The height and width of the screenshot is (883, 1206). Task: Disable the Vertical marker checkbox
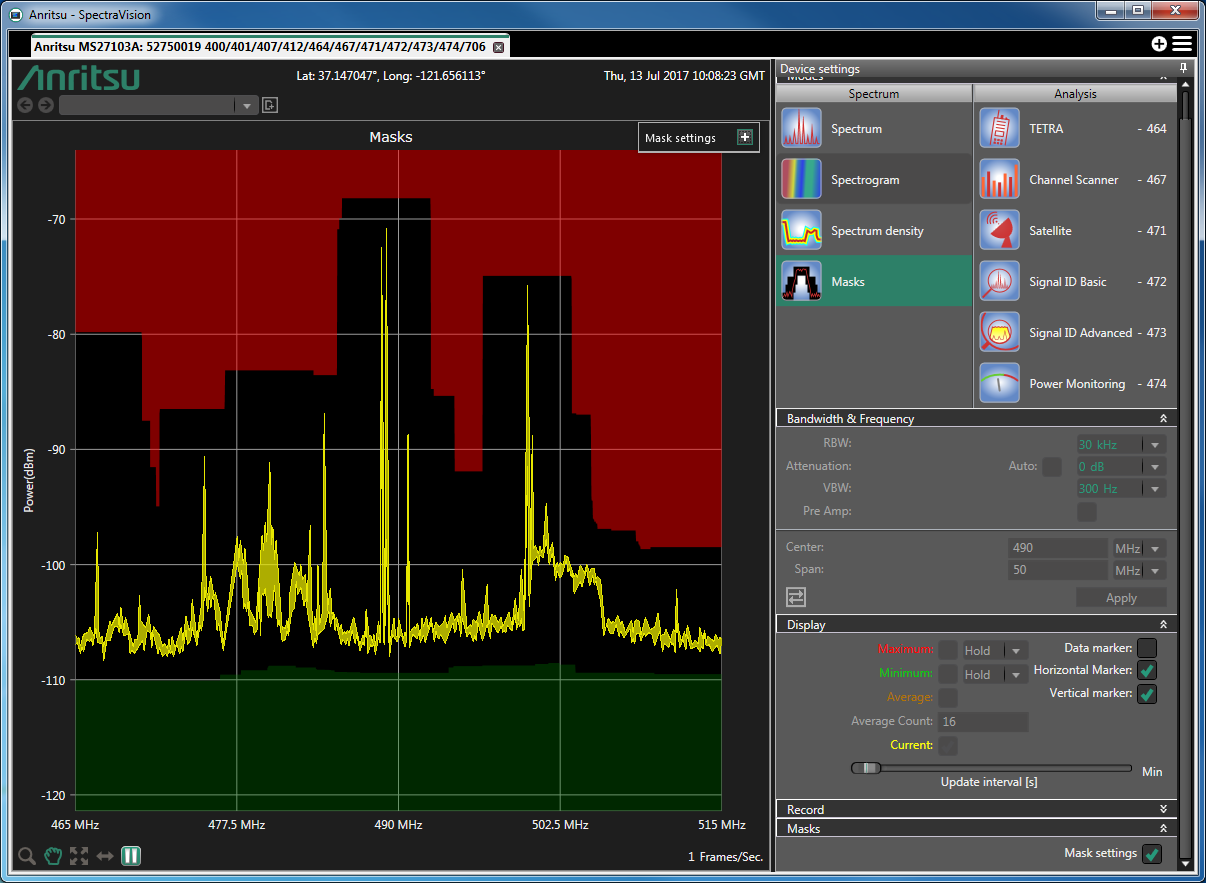click(x=1147, y=694)
